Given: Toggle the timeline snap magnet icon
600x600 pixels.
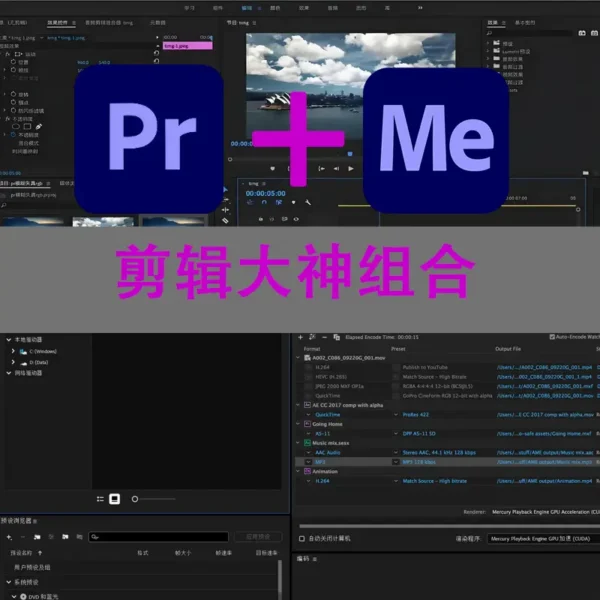Looking at the screenshot, I should [264, 202].
